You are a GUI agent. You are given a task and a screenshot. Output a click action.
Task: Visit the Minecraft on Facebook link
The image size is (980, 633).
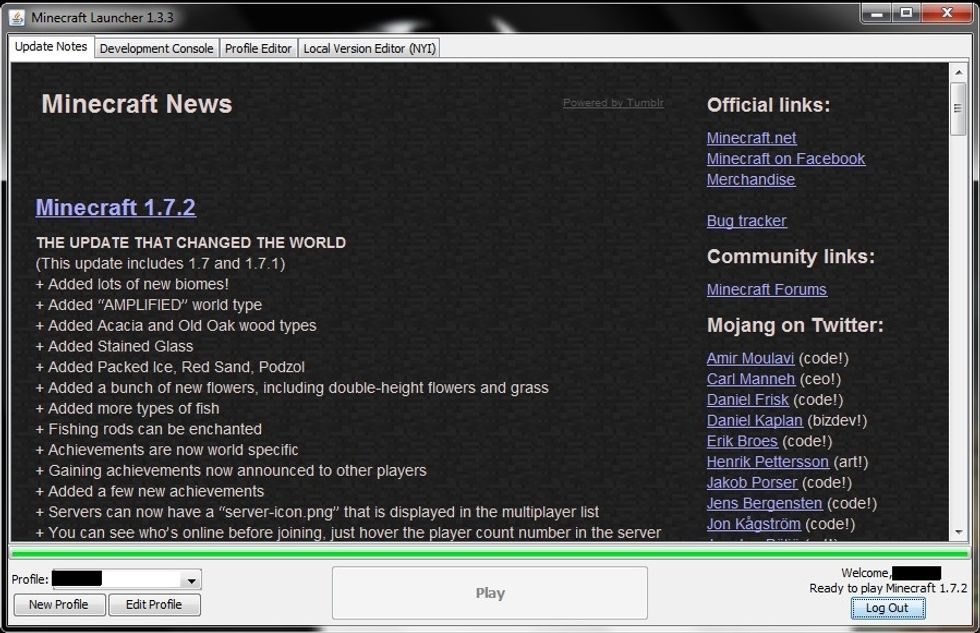click(x=785, y=159)
